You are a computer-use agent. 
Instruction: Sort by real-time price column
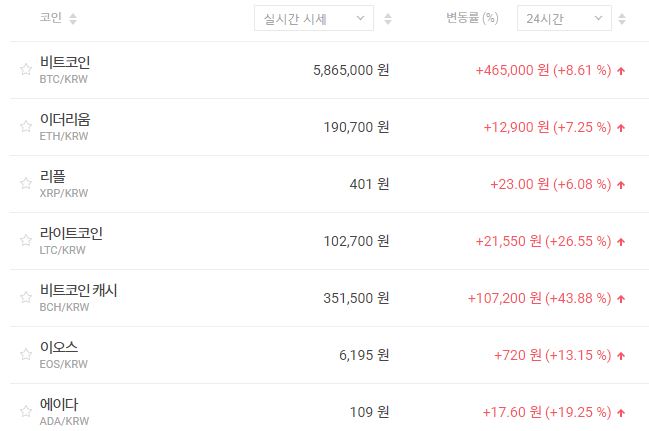[388, 19]
